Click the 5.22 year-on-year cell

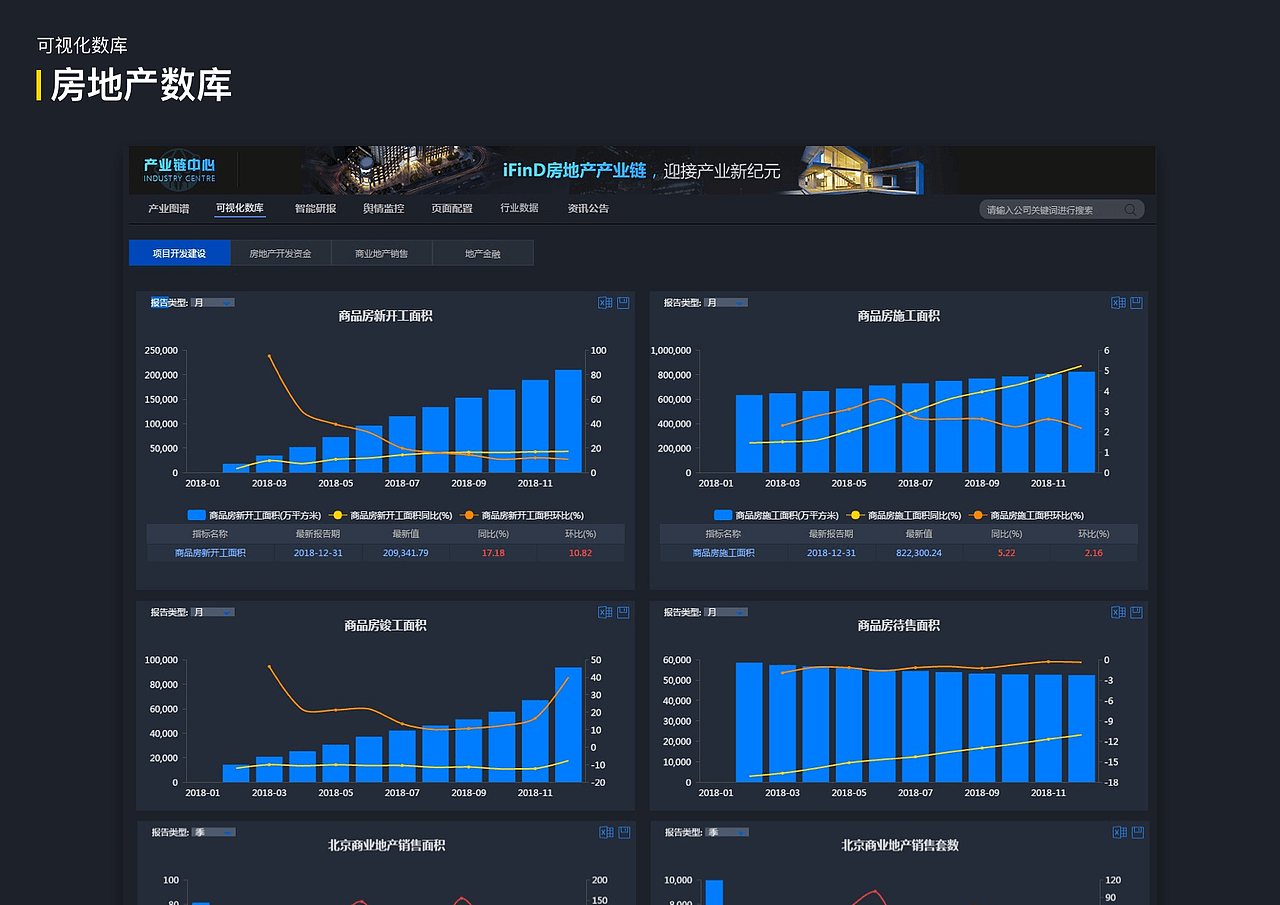[1007, 553]
